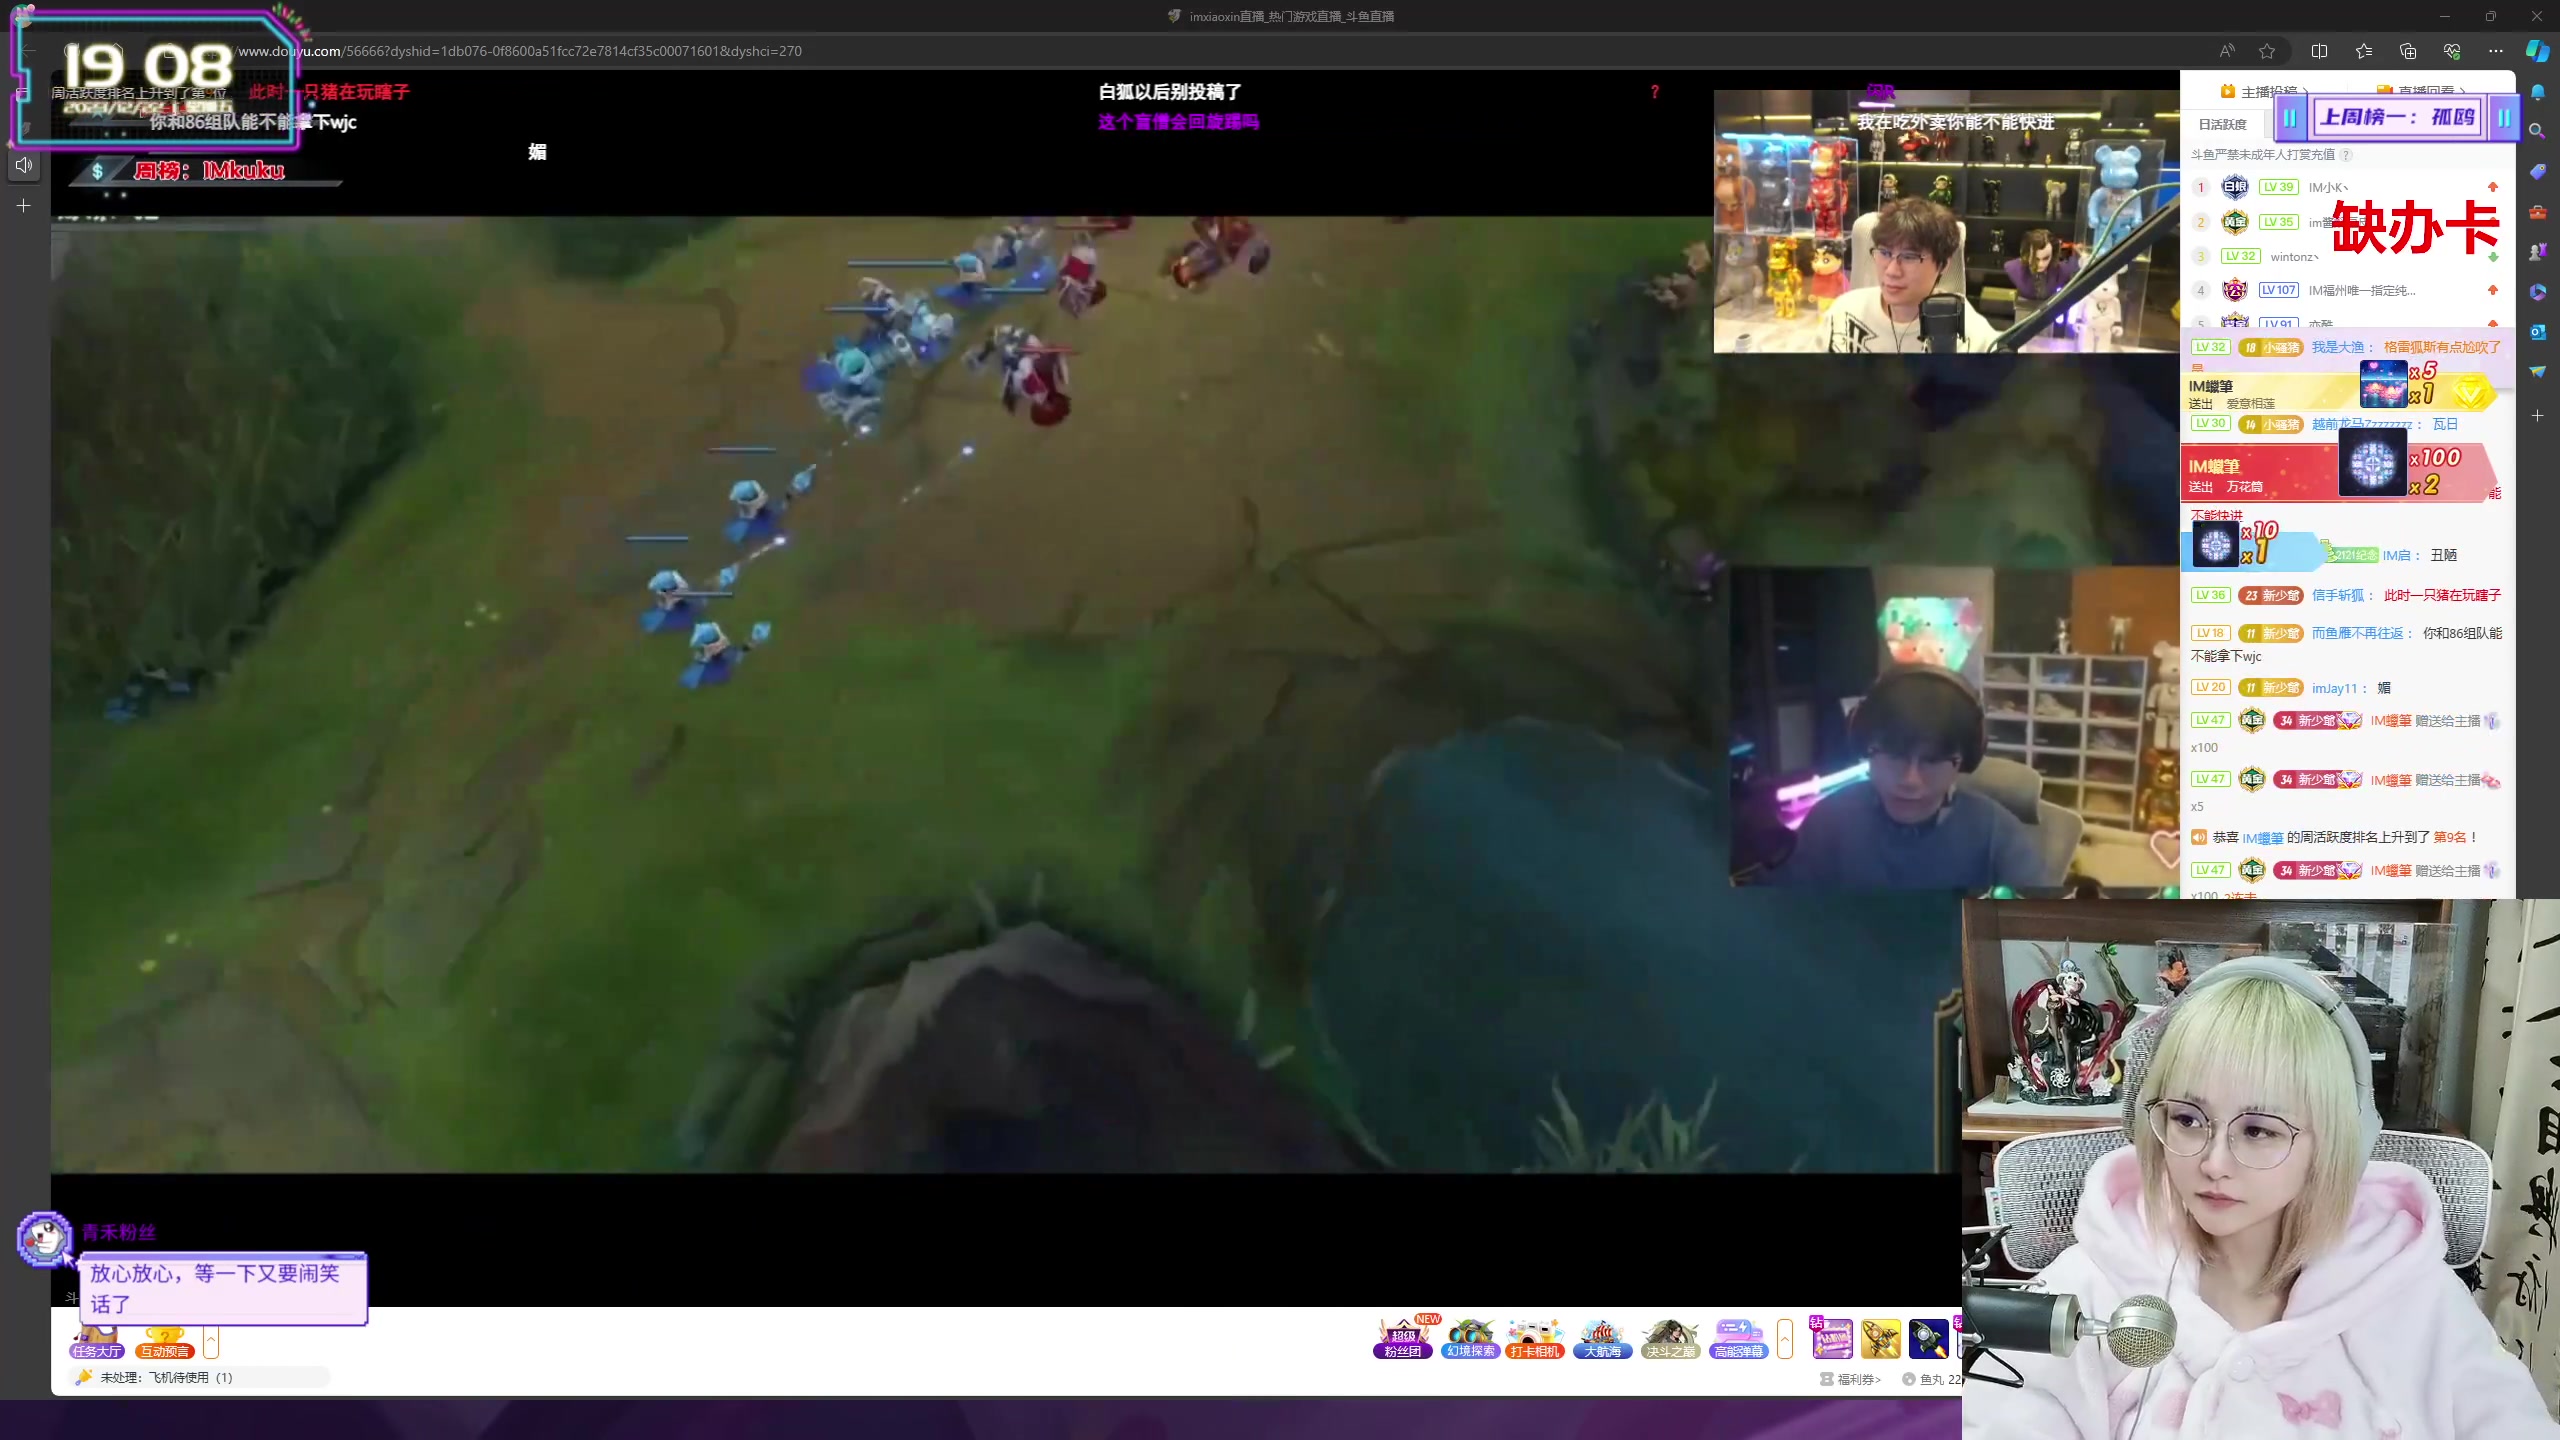Open the 互动预言 trophy icon
This screenshot has width=2560, height=1440.
click(165, 1341)
